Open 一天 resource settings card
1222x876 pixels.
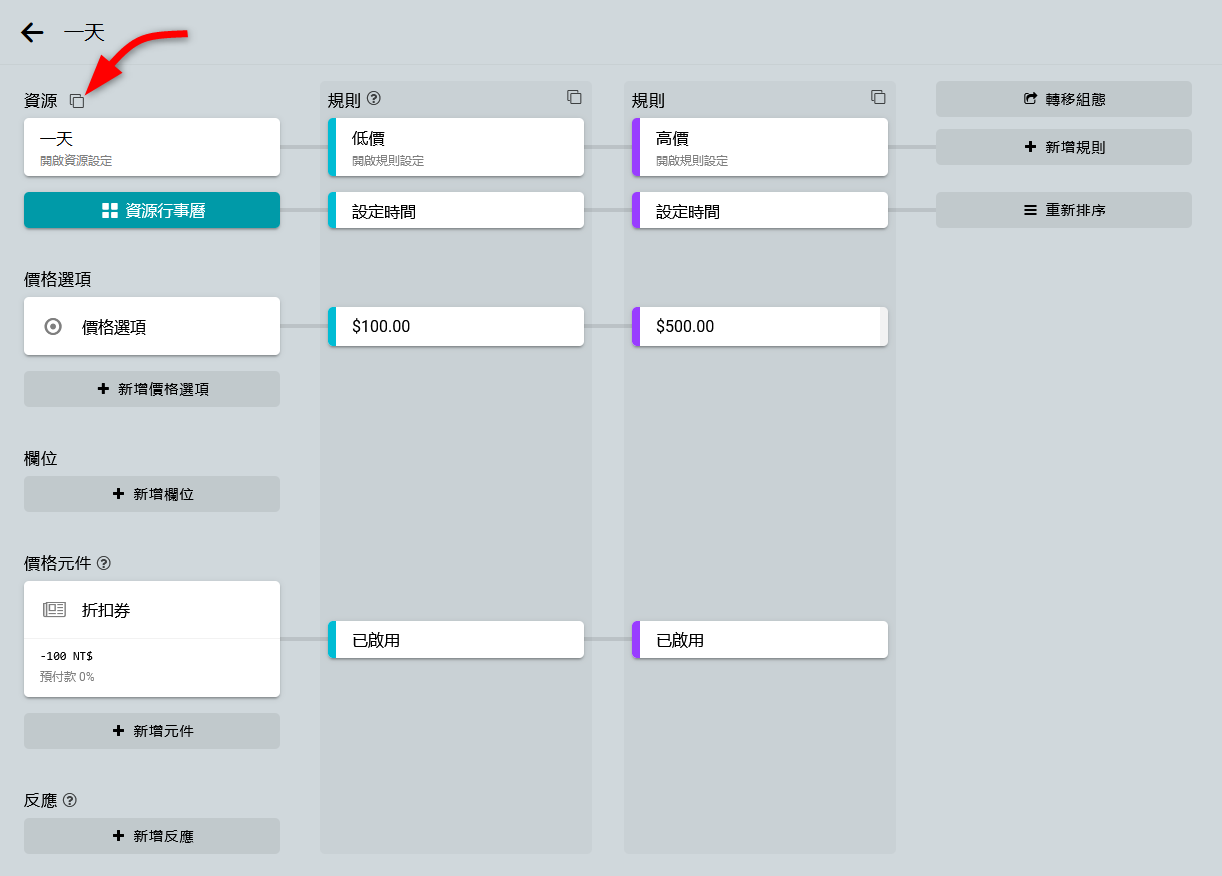pos(152,147)
